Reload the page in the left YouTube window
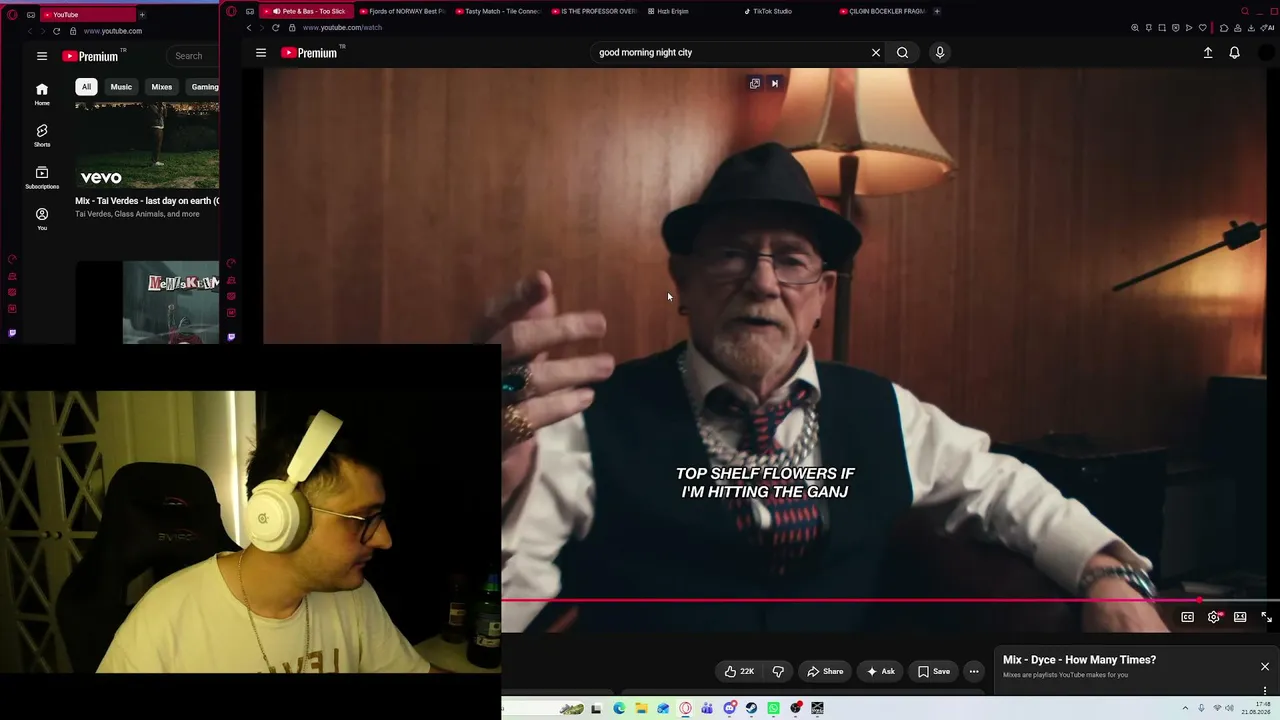This screenshot has width=1280, height=720. [56, 31]
